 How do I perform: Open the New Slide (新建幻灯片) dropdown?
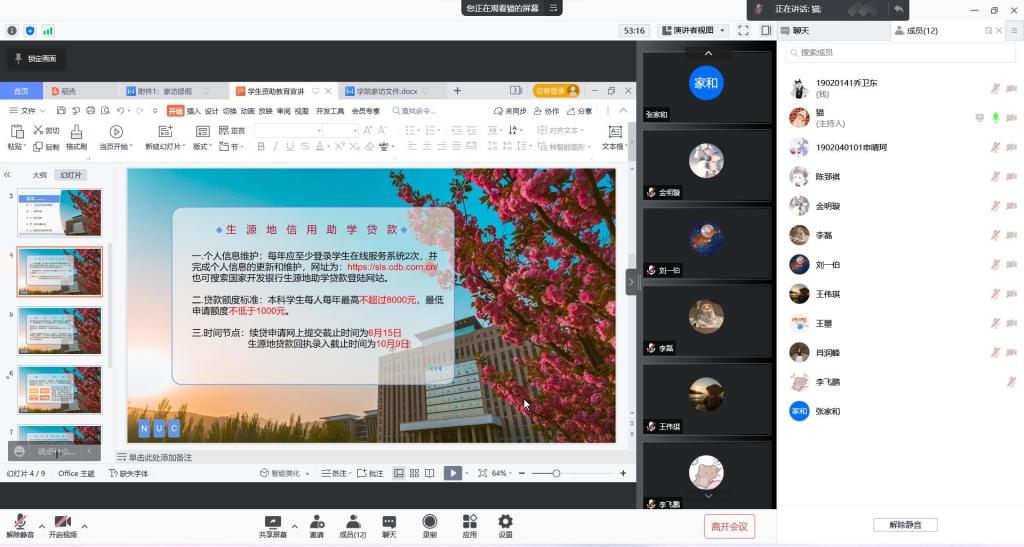(165, 147)
